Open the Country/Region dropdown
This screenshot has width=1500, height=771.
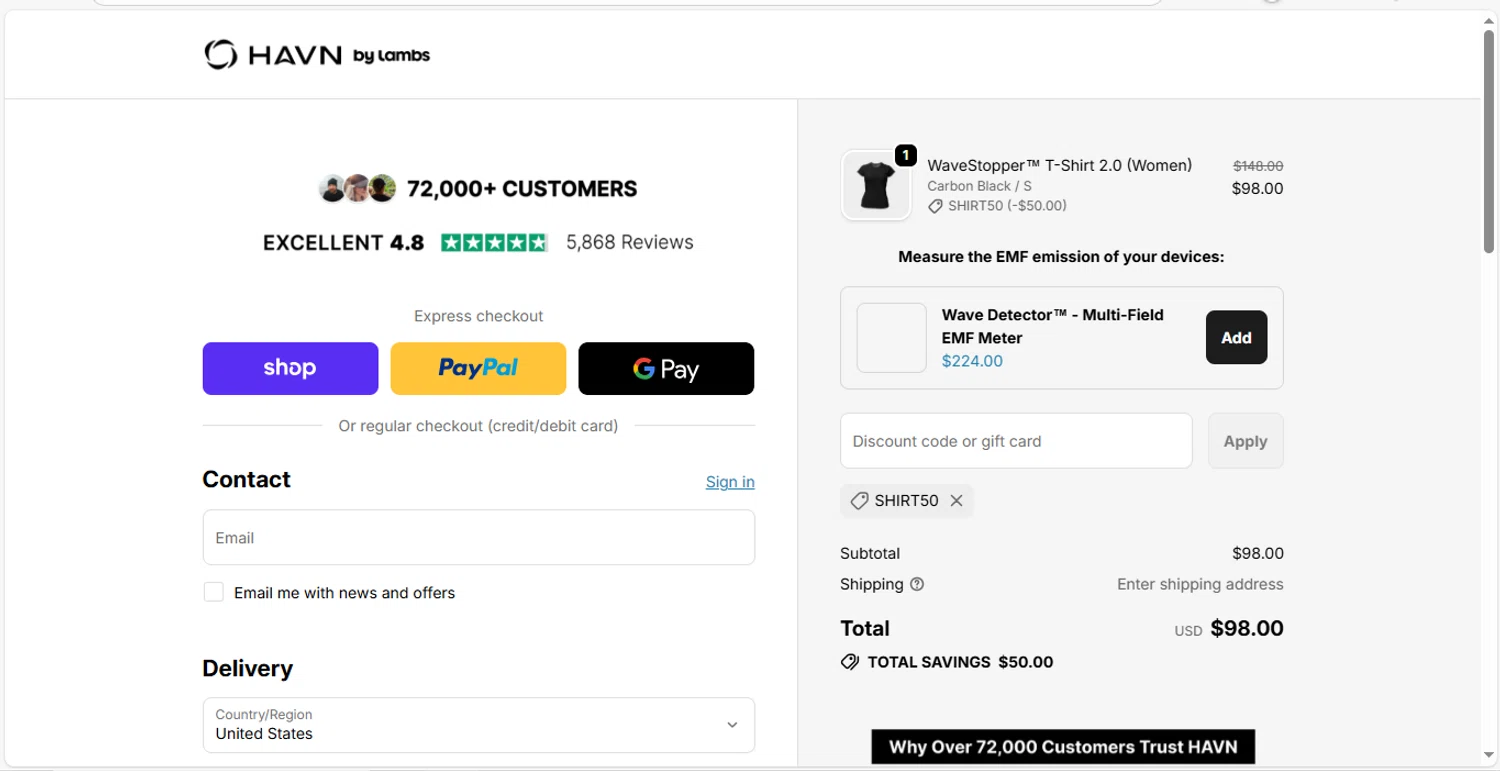point(479,725)
